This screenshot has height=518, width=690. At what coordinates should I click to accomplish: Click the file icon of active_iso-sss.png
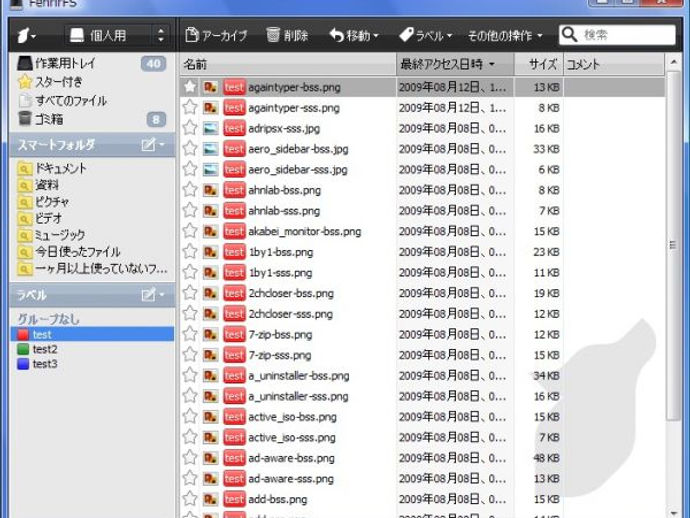point(211,437)
